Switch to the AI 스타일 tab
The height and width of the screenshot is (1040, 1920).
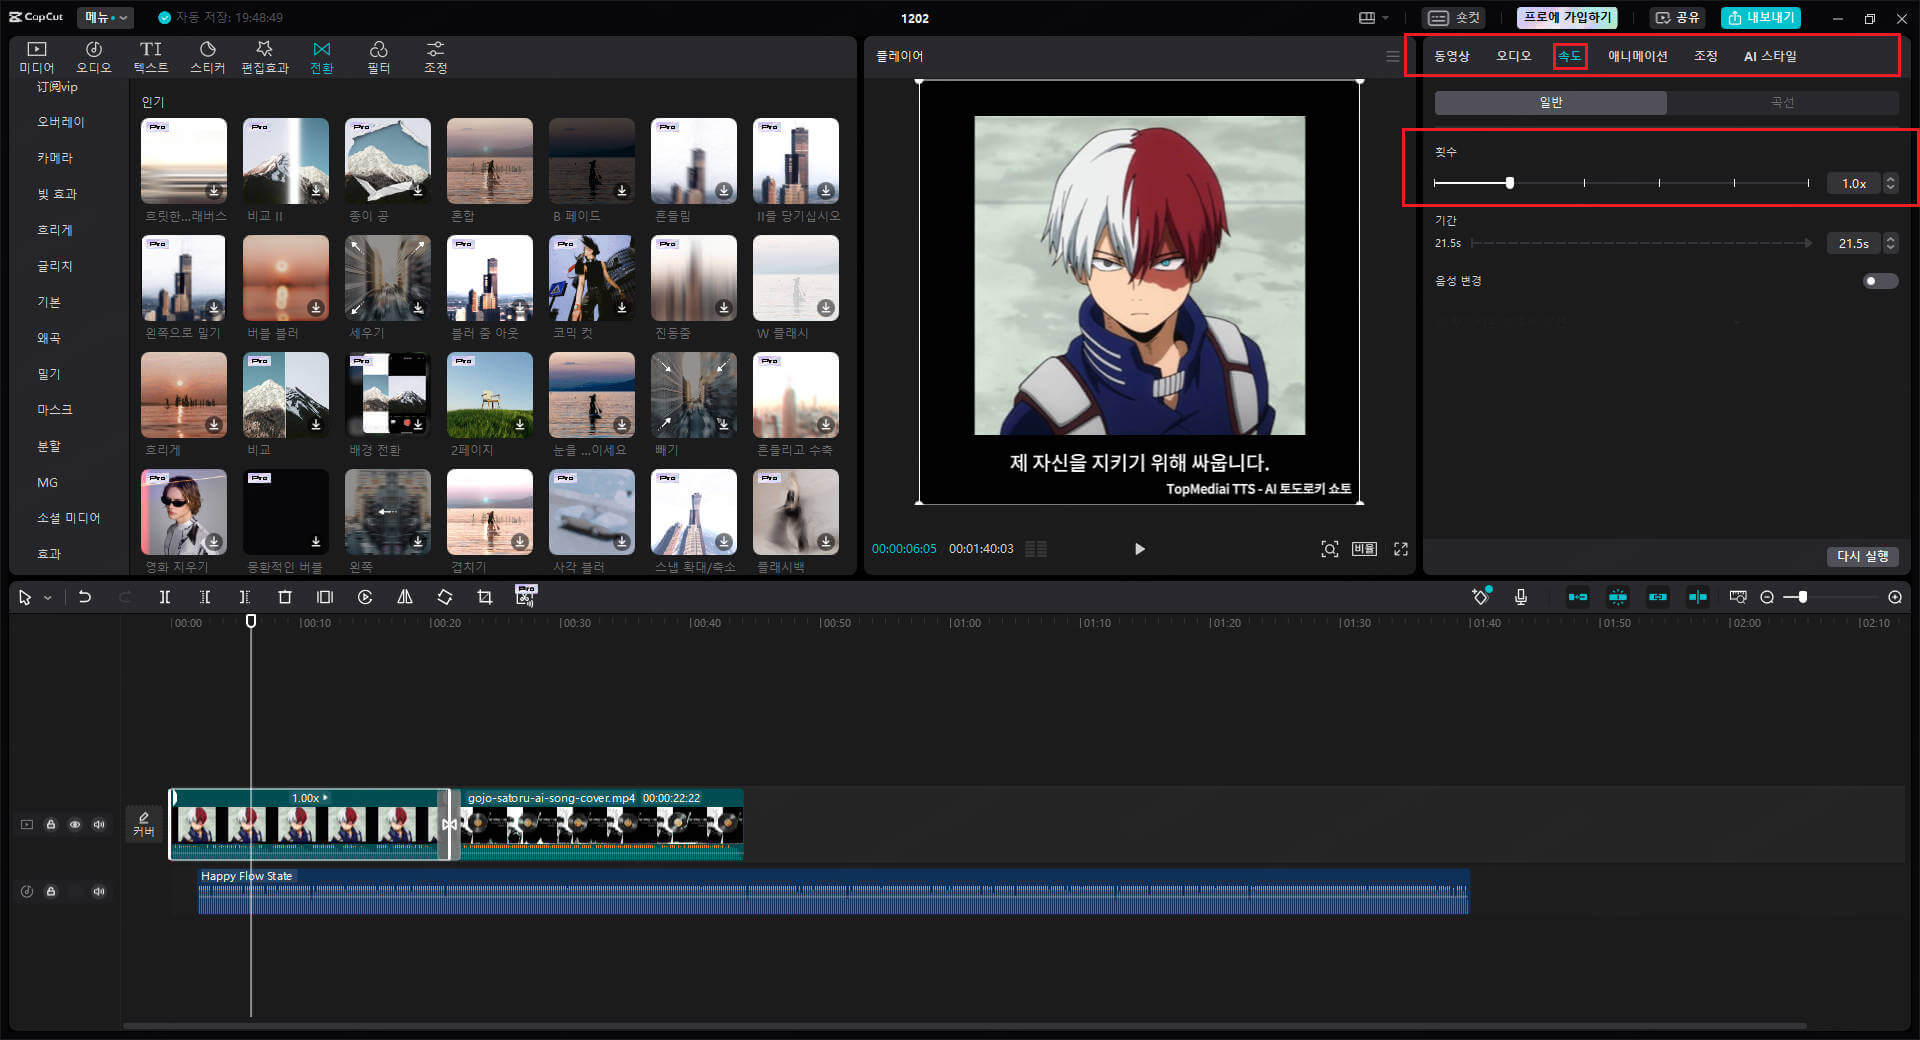click(1770, 56)
